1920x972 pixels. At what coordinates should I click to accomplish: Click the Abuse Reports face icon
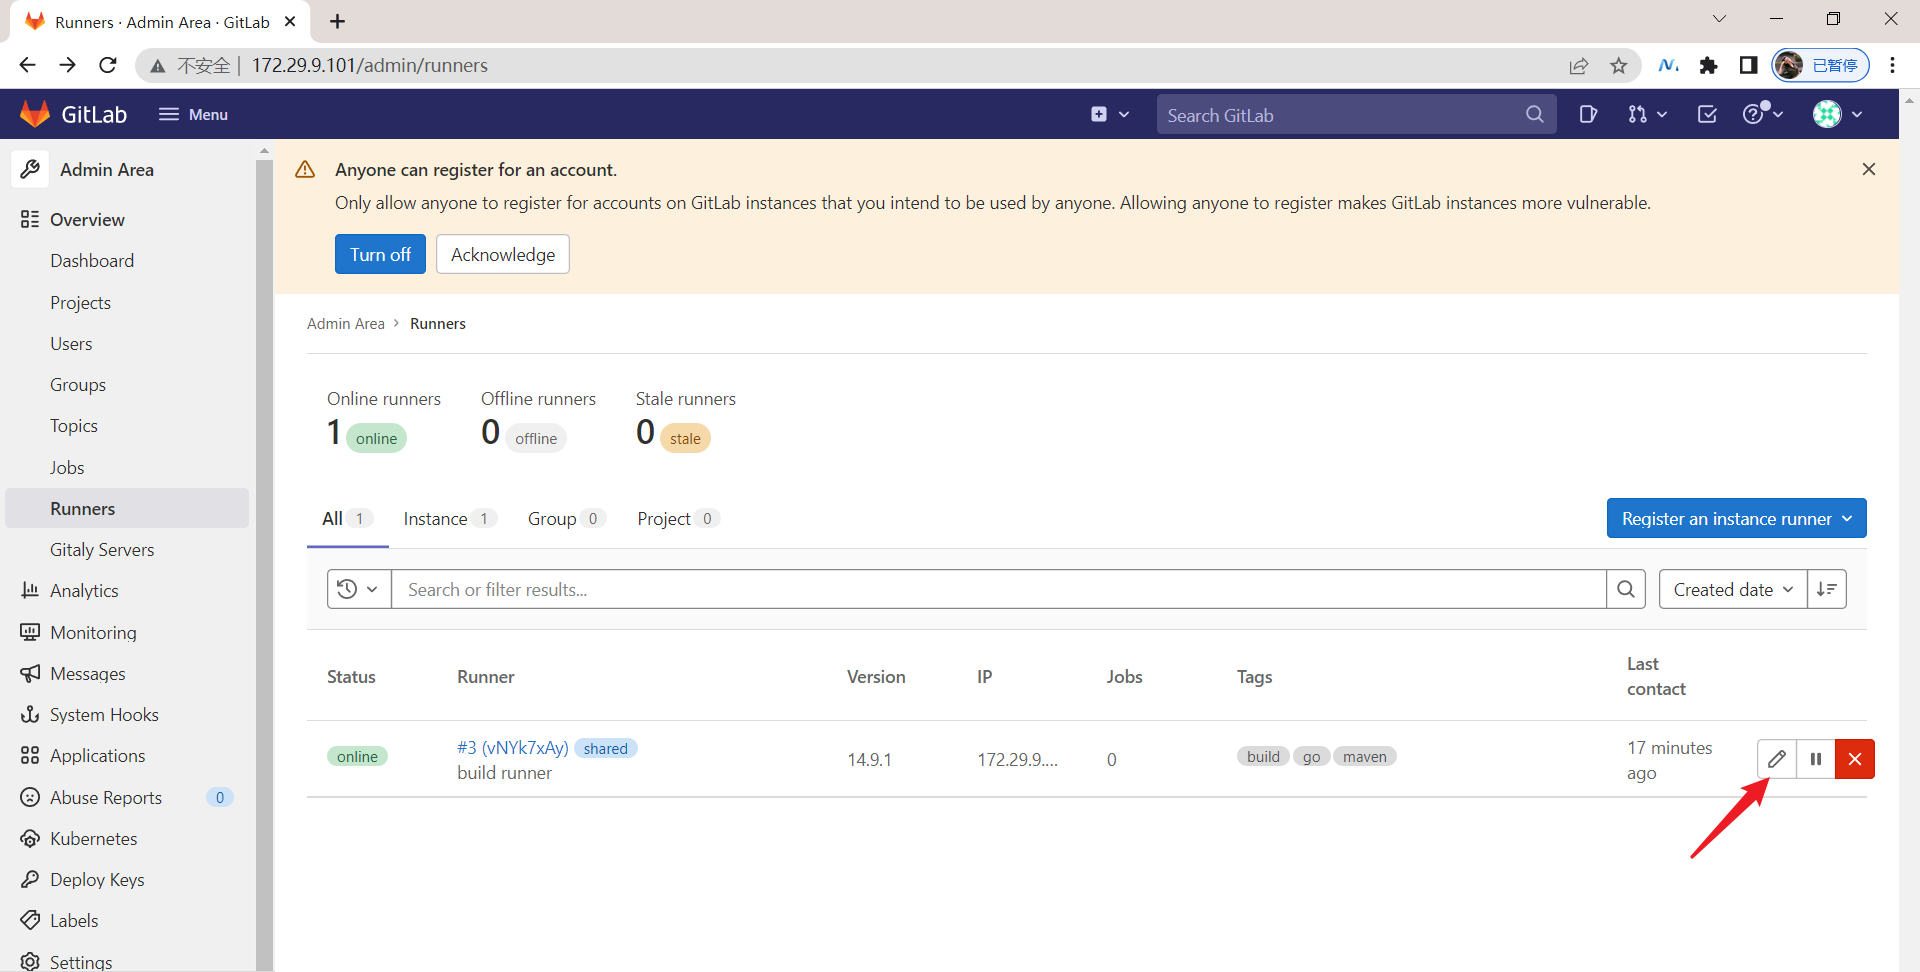30,797
